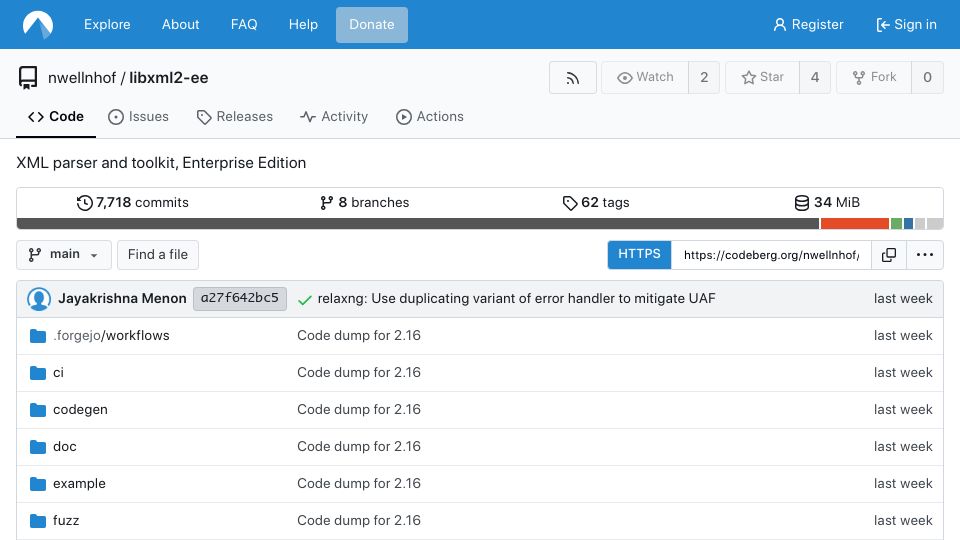Open the example folder name
This screenshot has width=960, height=540.
coord(79,484)
